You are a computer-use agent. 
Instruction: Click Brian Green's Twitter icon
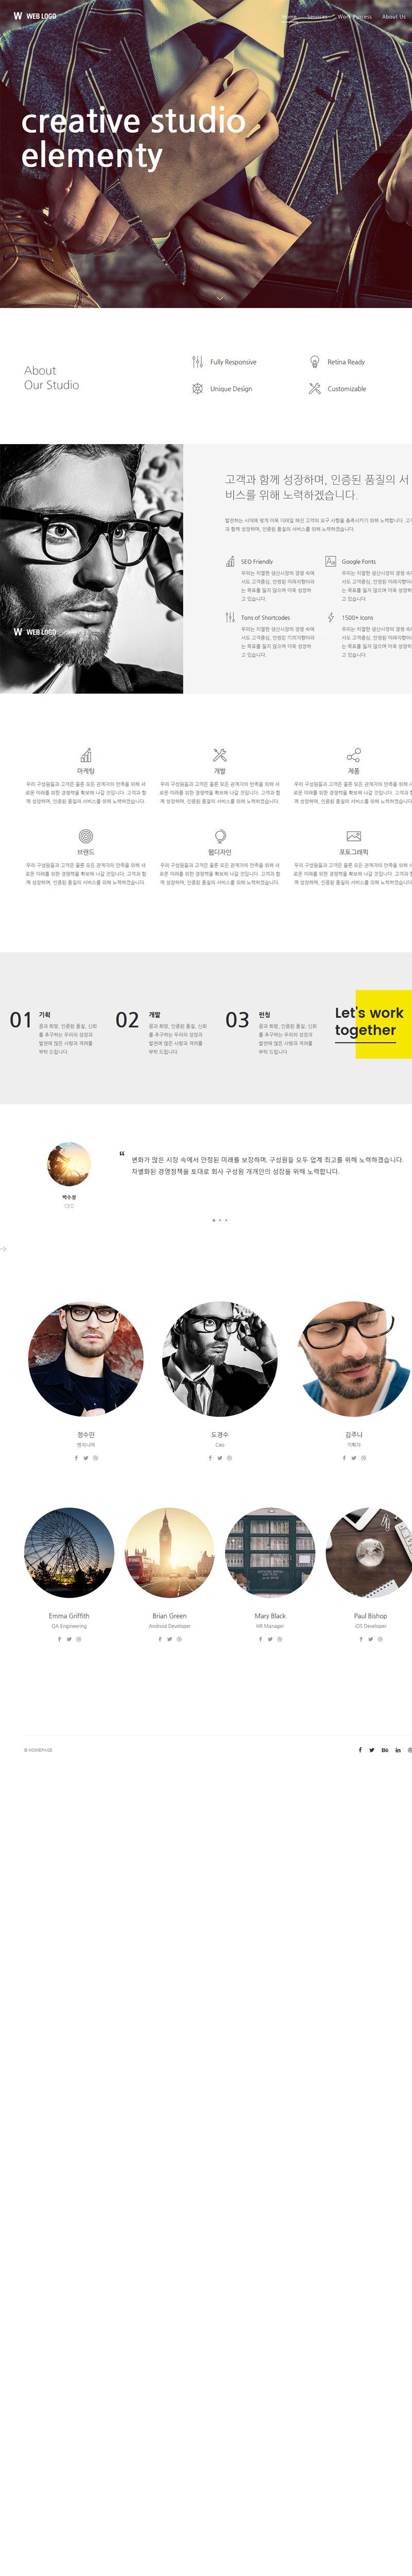point(170,1639)
